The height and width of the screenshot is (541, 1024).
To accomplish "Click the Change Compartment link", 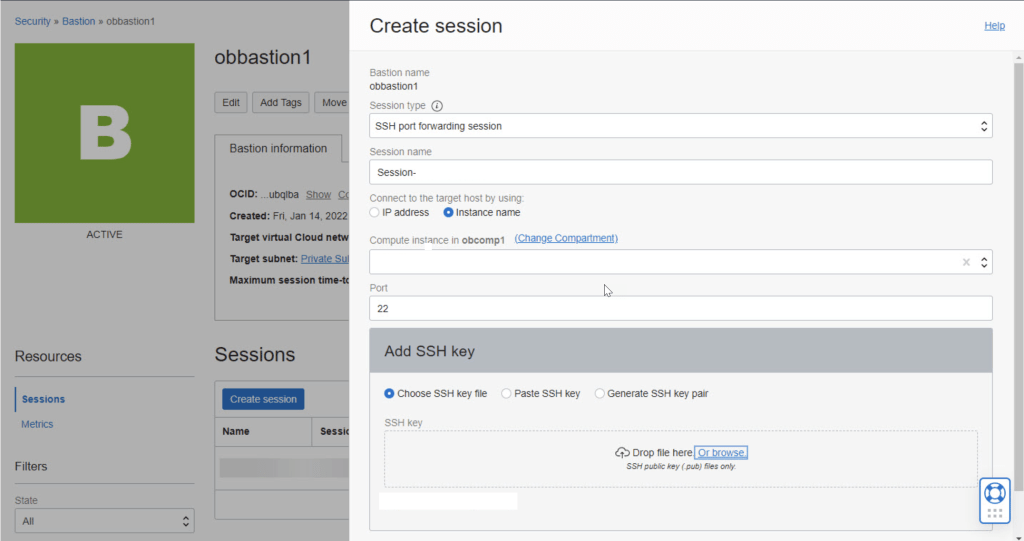I will 566,238.
